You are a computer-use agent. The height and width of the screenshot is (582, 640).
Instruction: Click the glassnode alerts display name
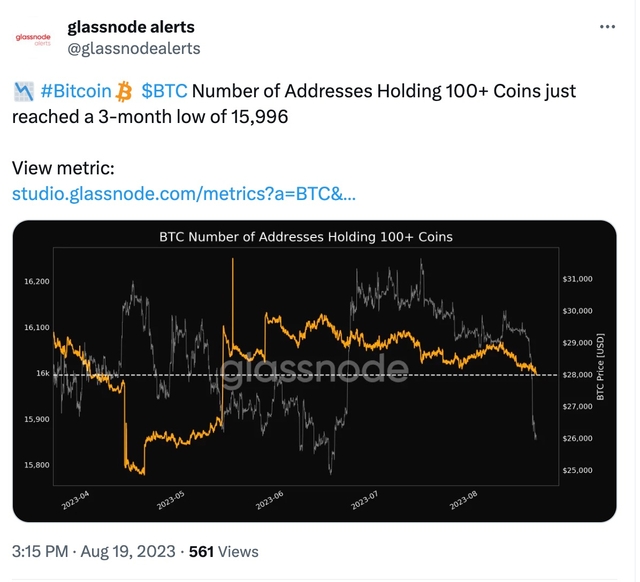131,27
